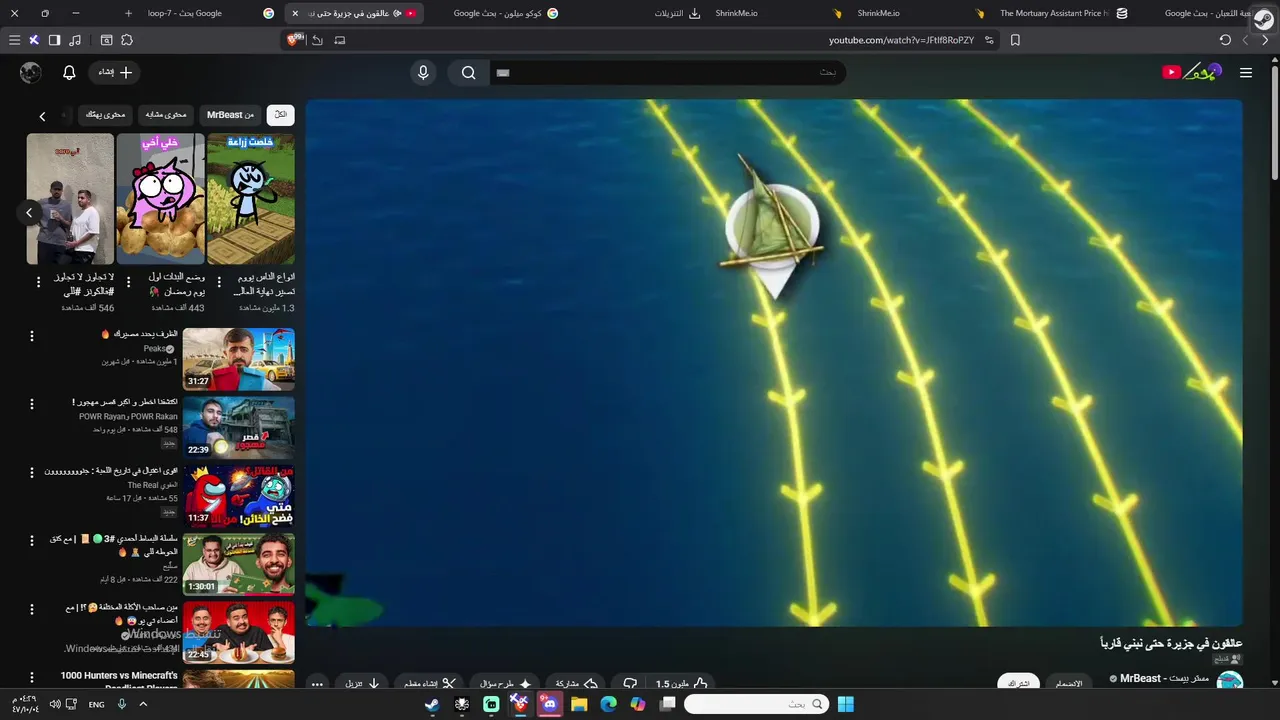This screenshot has height=720, width=1280.
Task: Open options for the 443 thousand views Short
Action: (x=129, y=283)
